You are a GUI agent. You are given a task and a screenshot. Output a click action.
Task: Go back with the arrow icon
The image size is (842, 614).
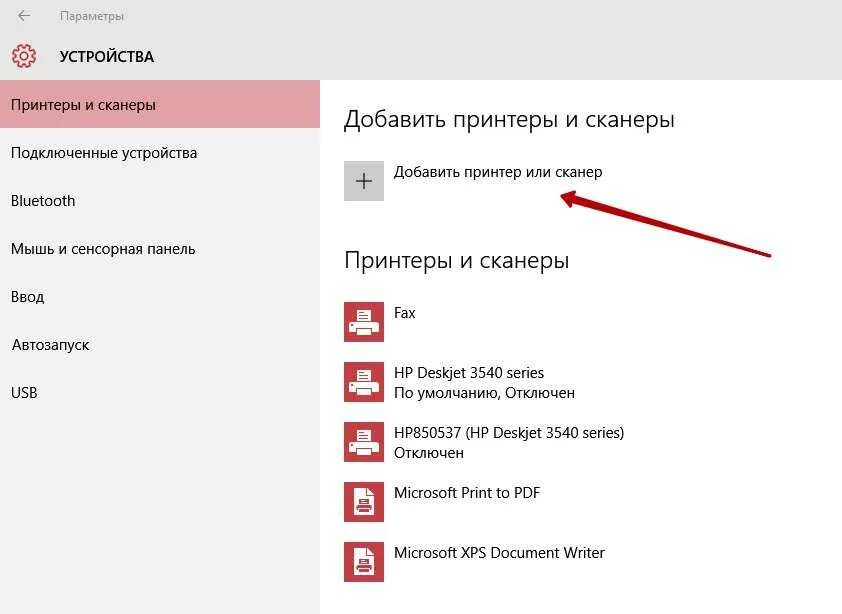point(24,16)
